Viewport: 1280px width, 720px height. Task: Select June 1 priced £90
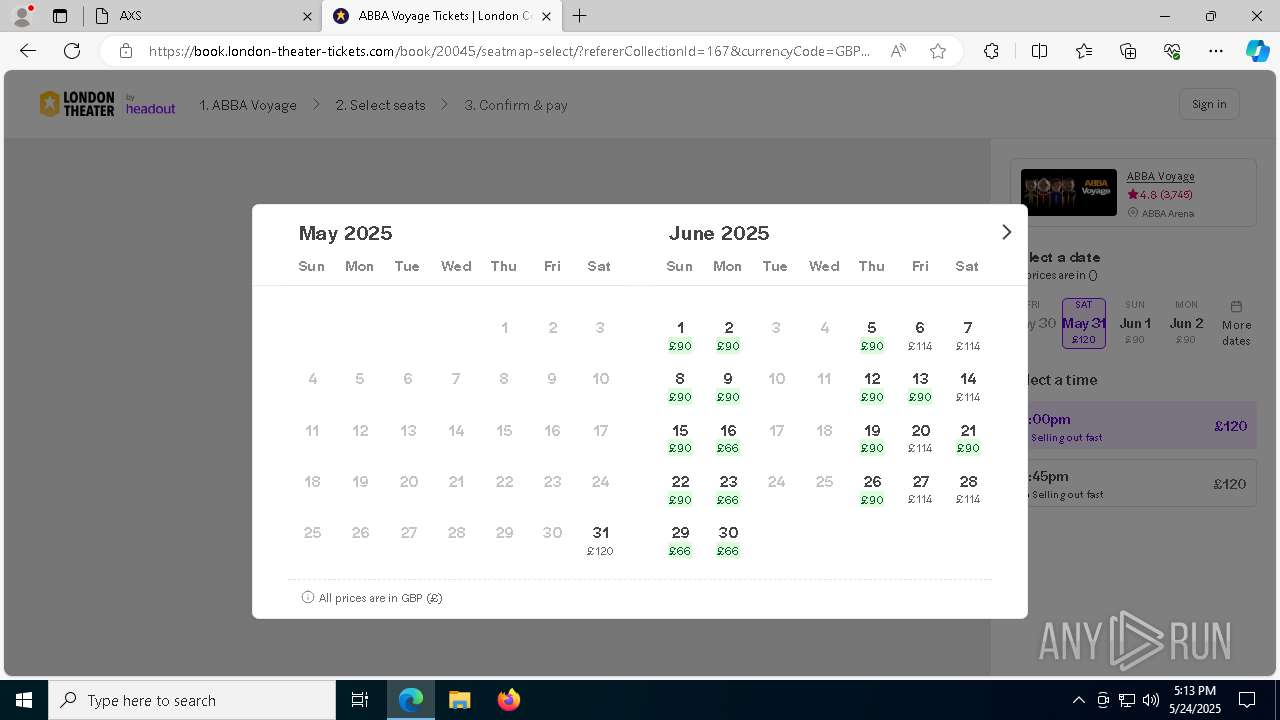[x=680, y=335]
